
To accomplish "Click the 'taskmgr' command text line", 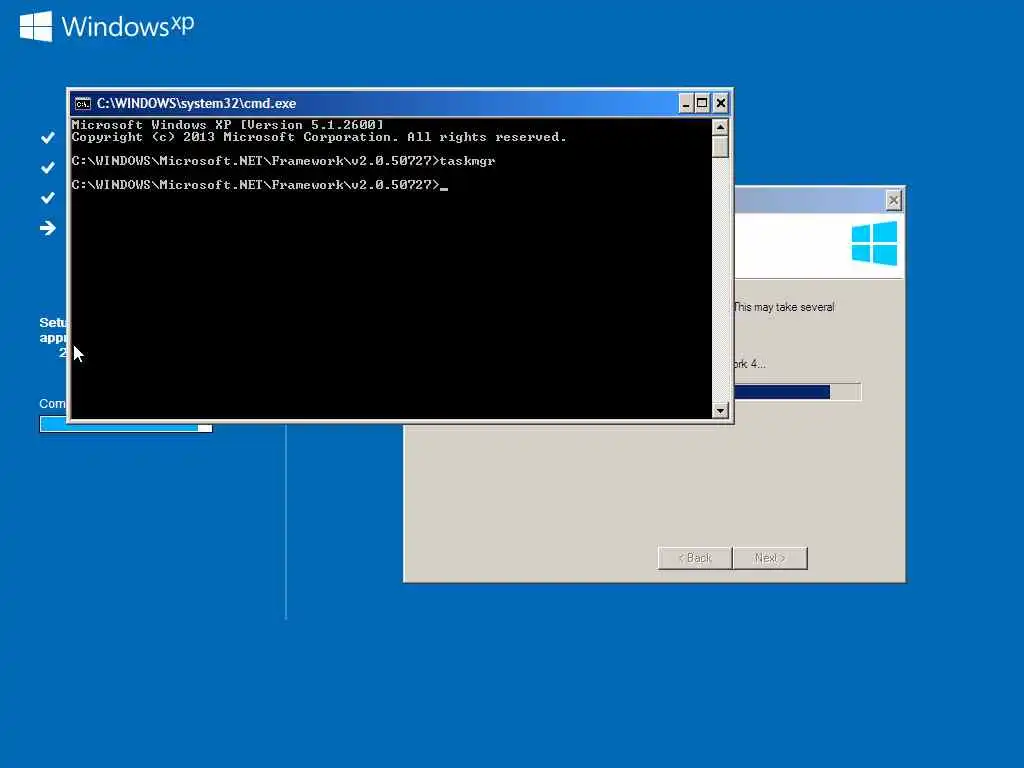I will click(283, 161).
